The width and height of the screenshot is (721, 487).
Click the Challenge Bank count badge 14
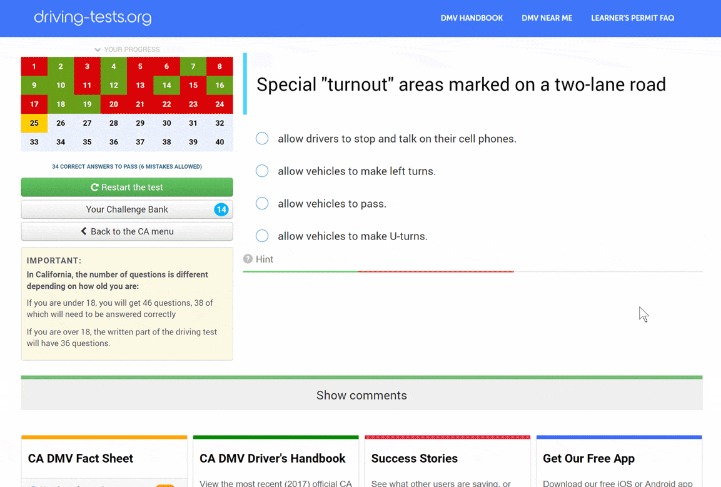click(x=221, y=209)
